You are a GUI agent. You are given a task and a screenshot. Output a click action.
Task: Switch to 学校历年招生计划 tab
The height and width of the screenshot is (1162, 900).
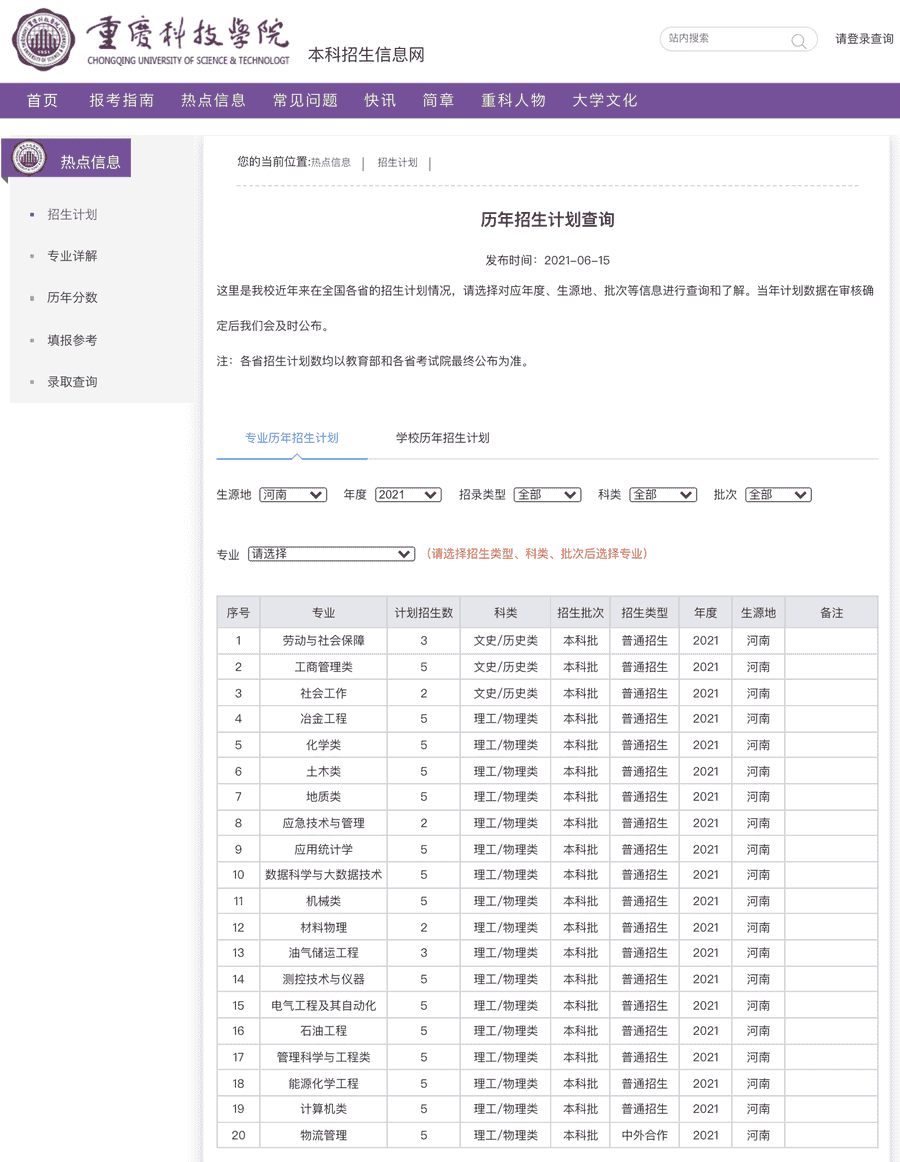click(442, 438)
